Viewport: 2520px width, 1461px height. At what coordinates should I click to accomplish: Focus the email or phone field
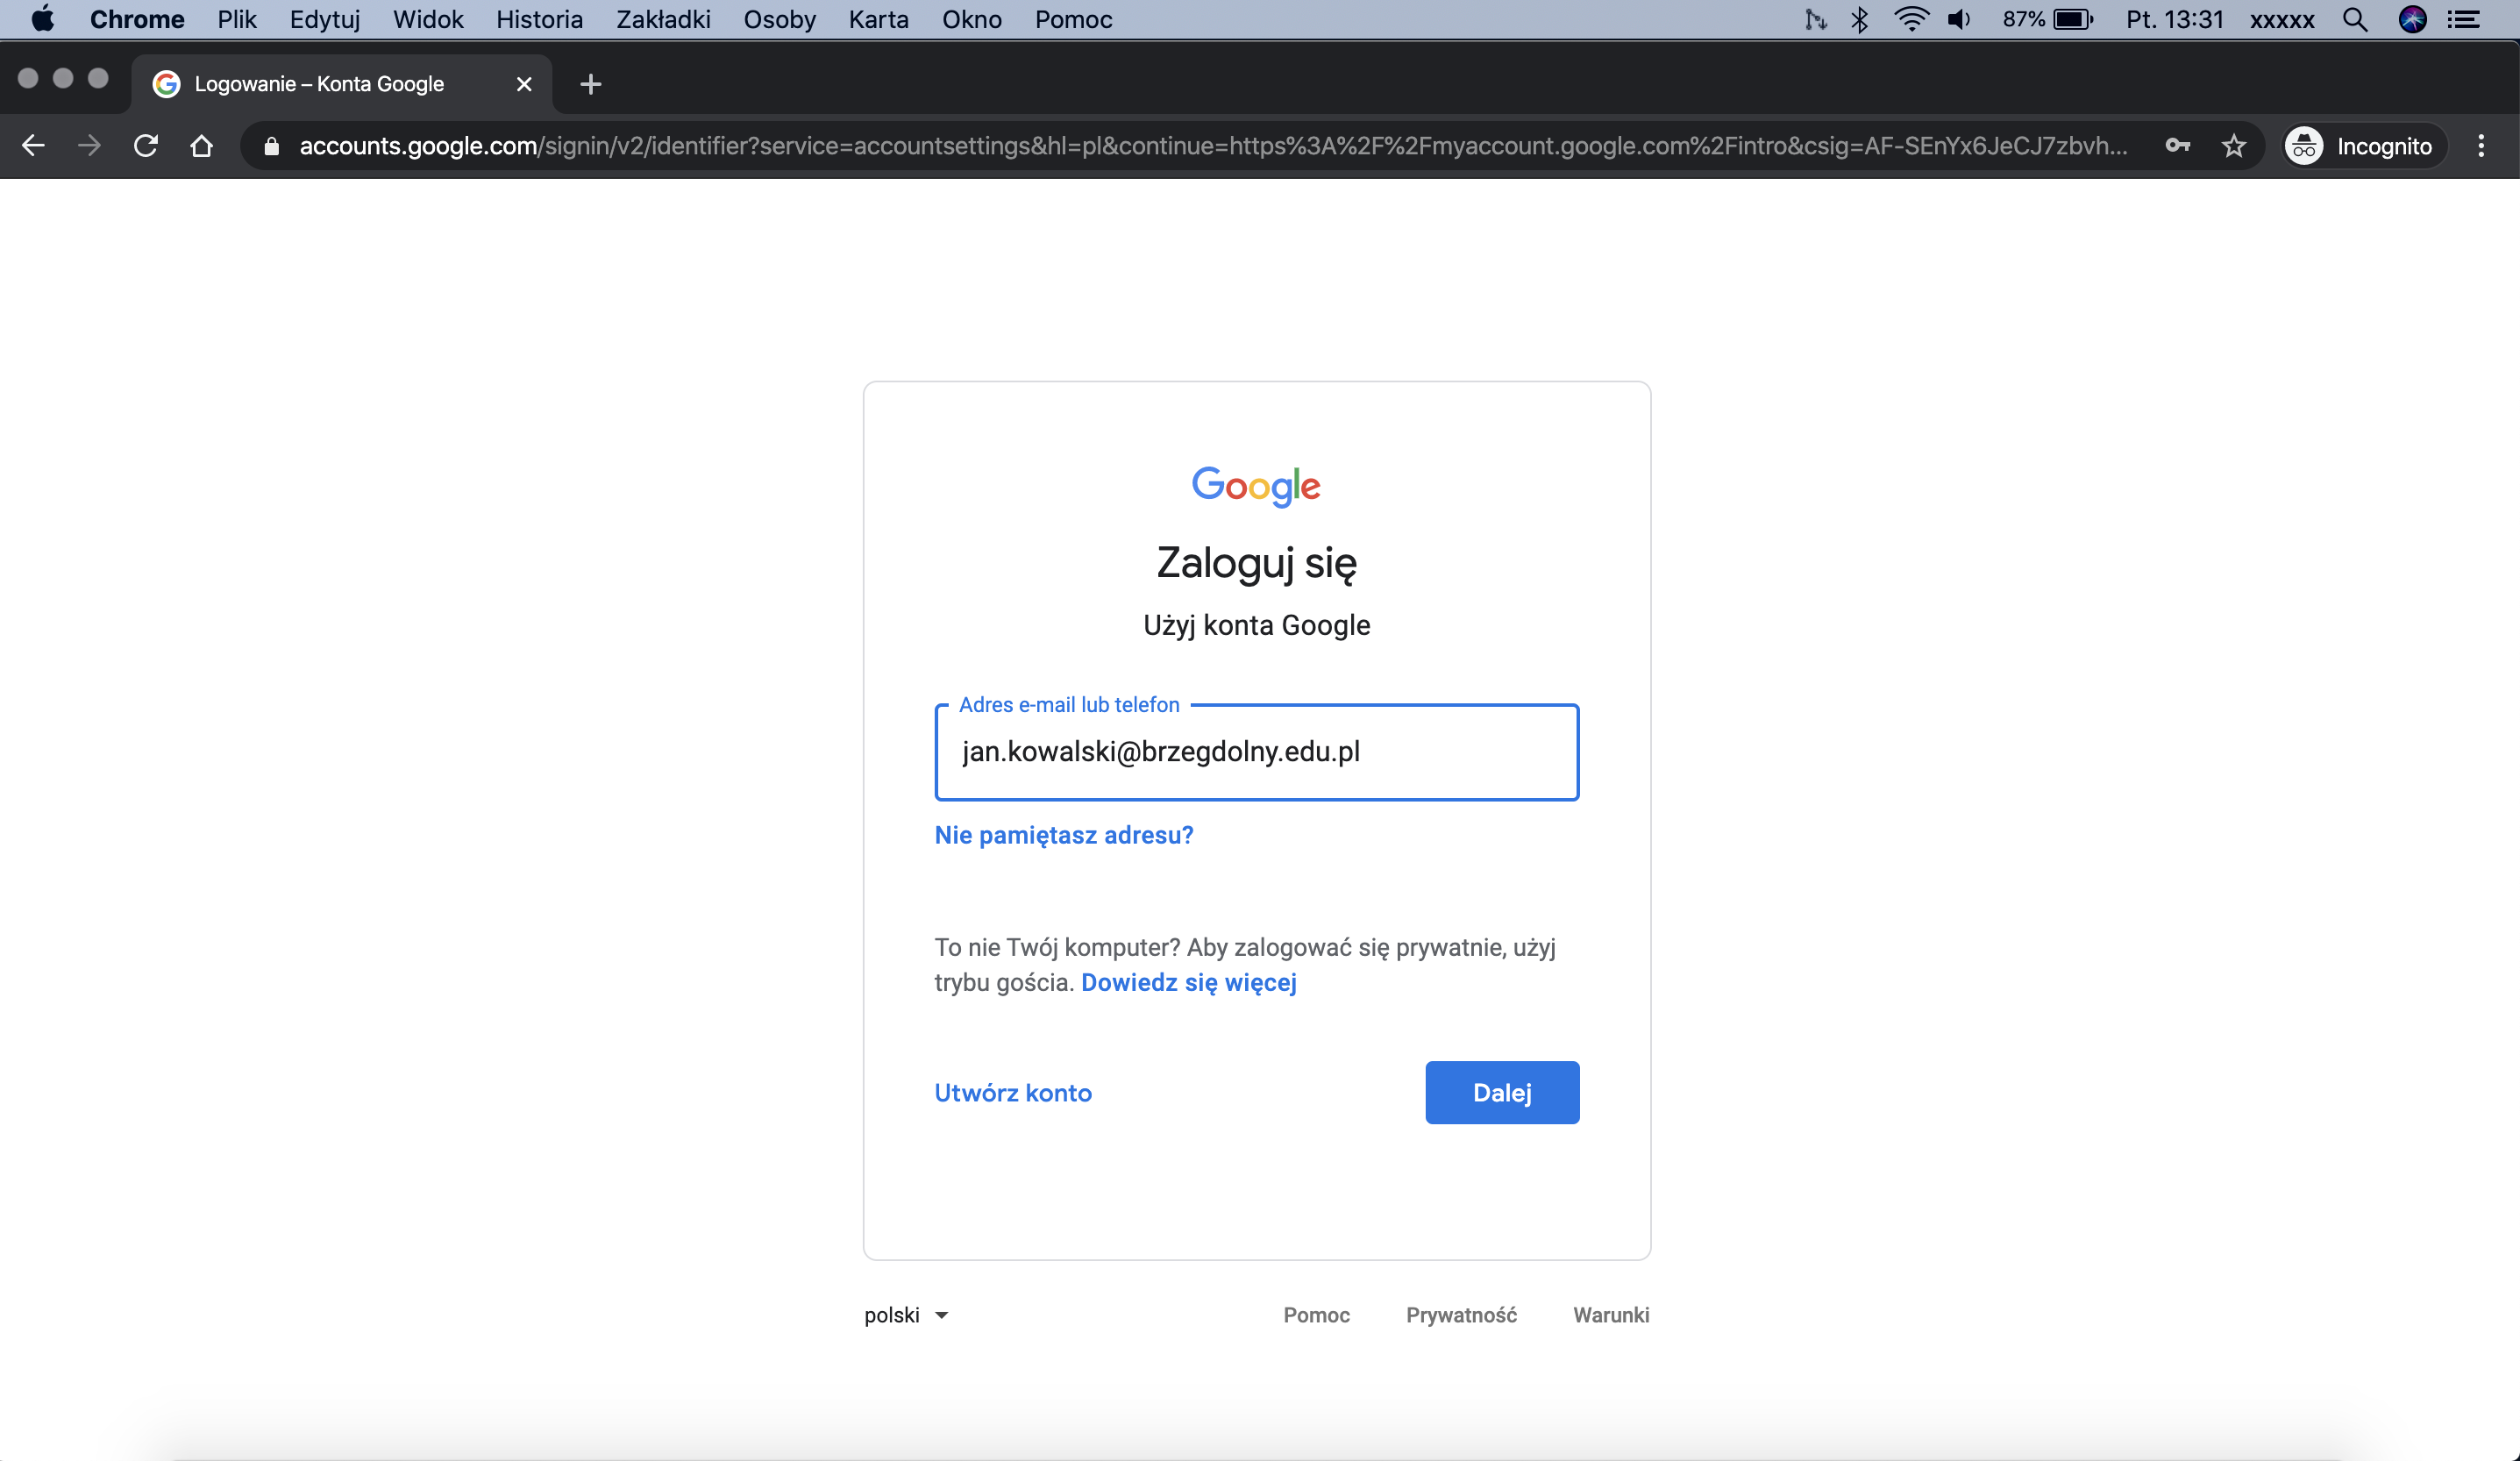pos(1257,752)
